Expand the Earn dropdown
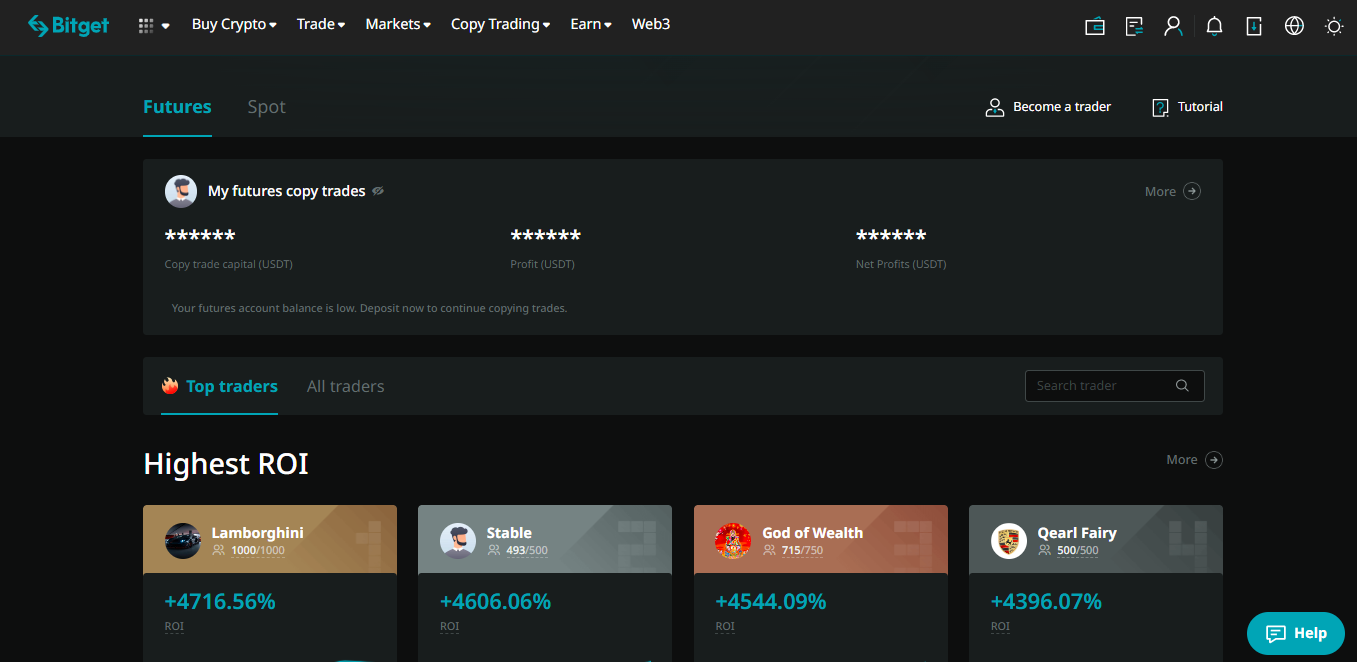The image size is (1357, 662). pos(591,24)
